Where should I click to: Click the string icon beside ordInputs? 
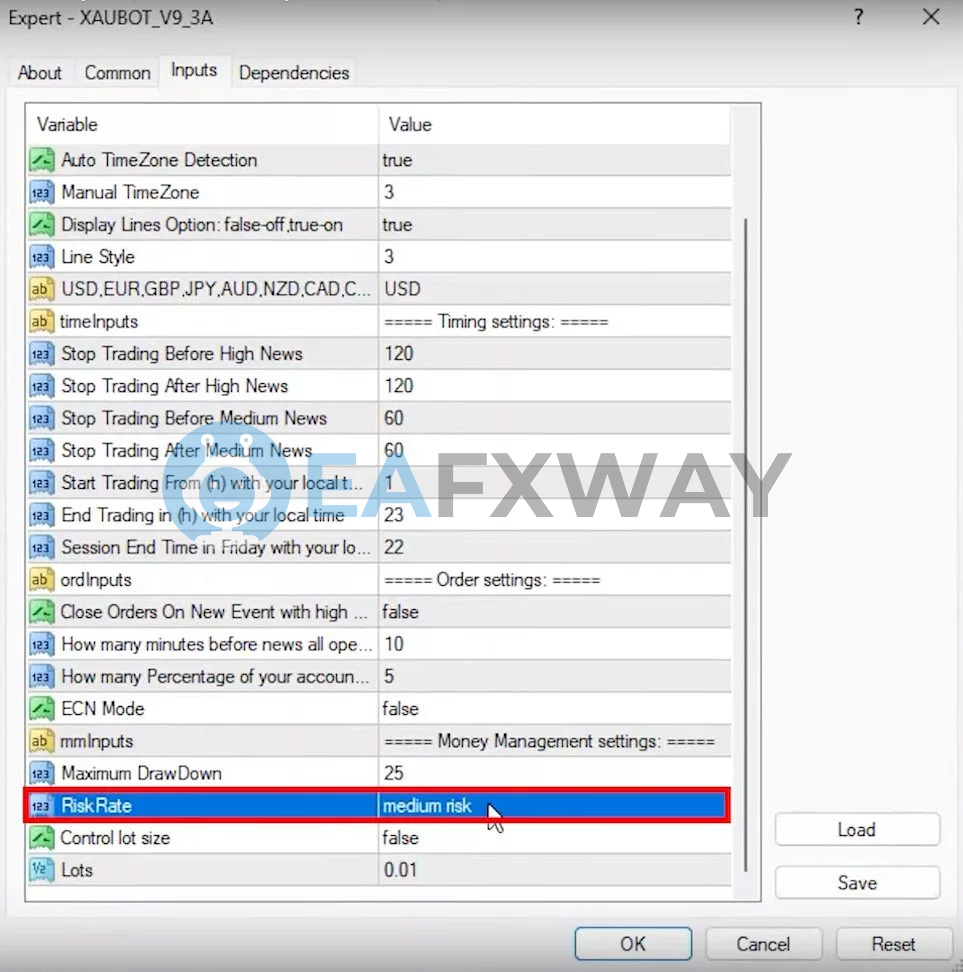point(42,580)
